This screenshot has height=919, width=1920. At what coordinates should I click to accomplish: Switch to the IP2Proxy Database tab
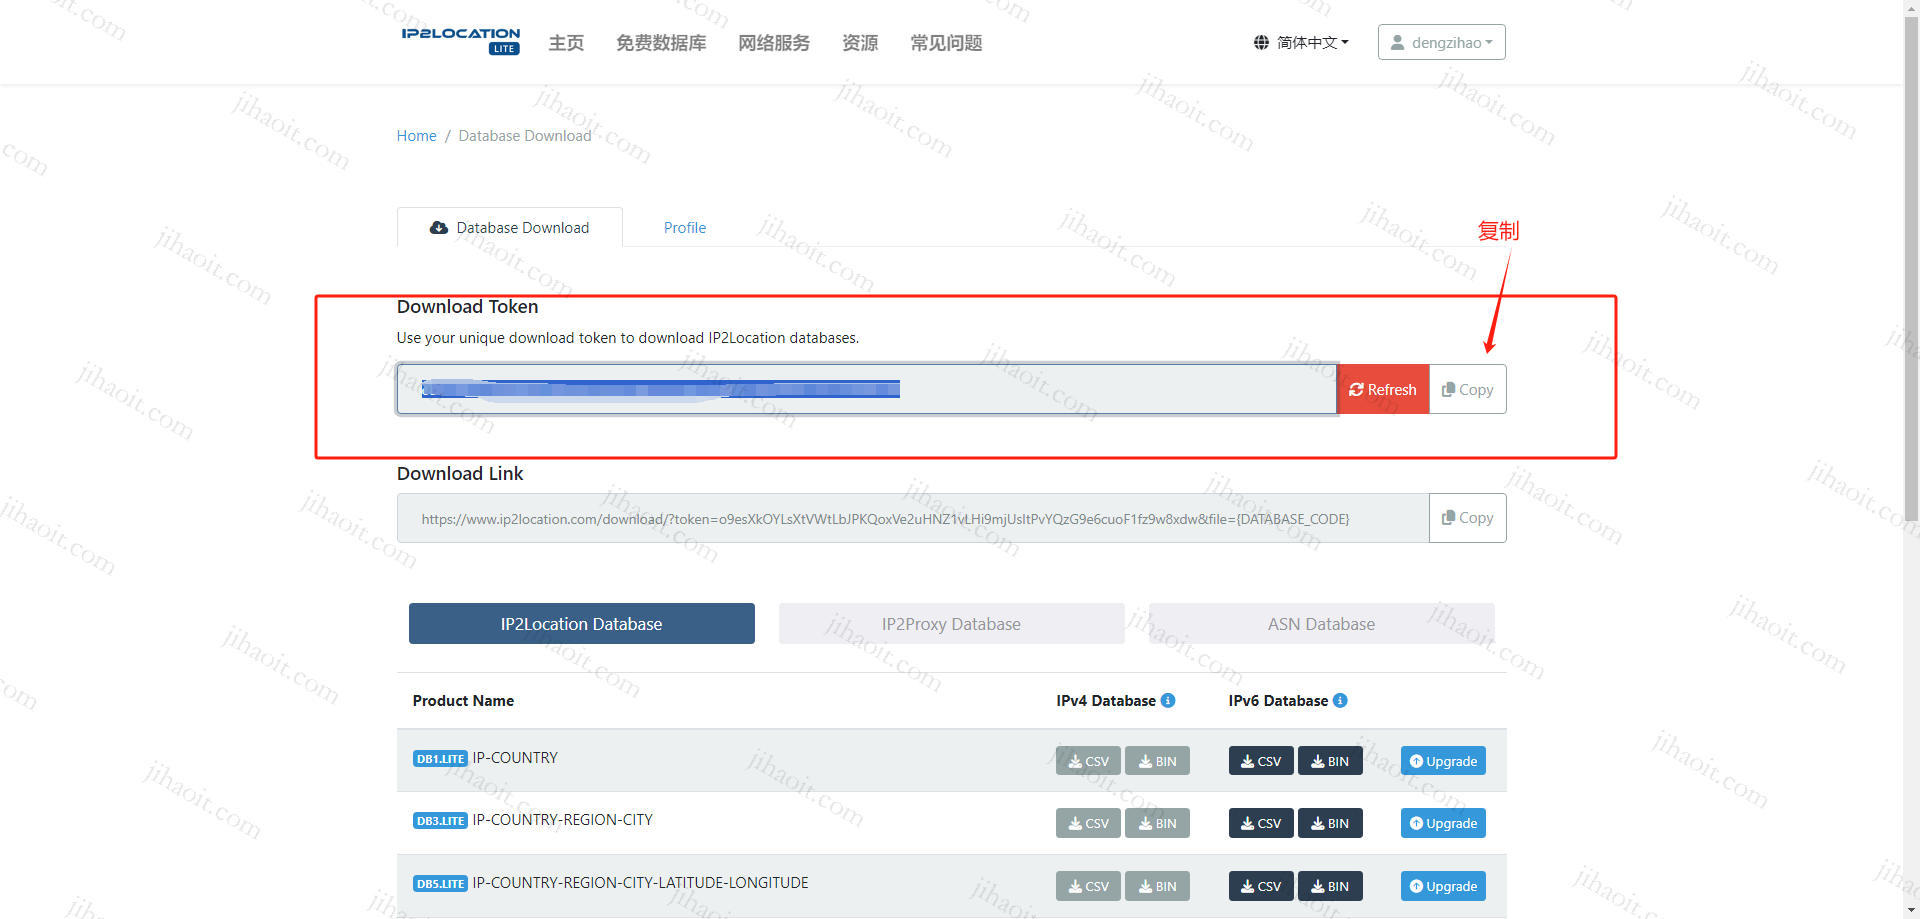pos(951,624)
